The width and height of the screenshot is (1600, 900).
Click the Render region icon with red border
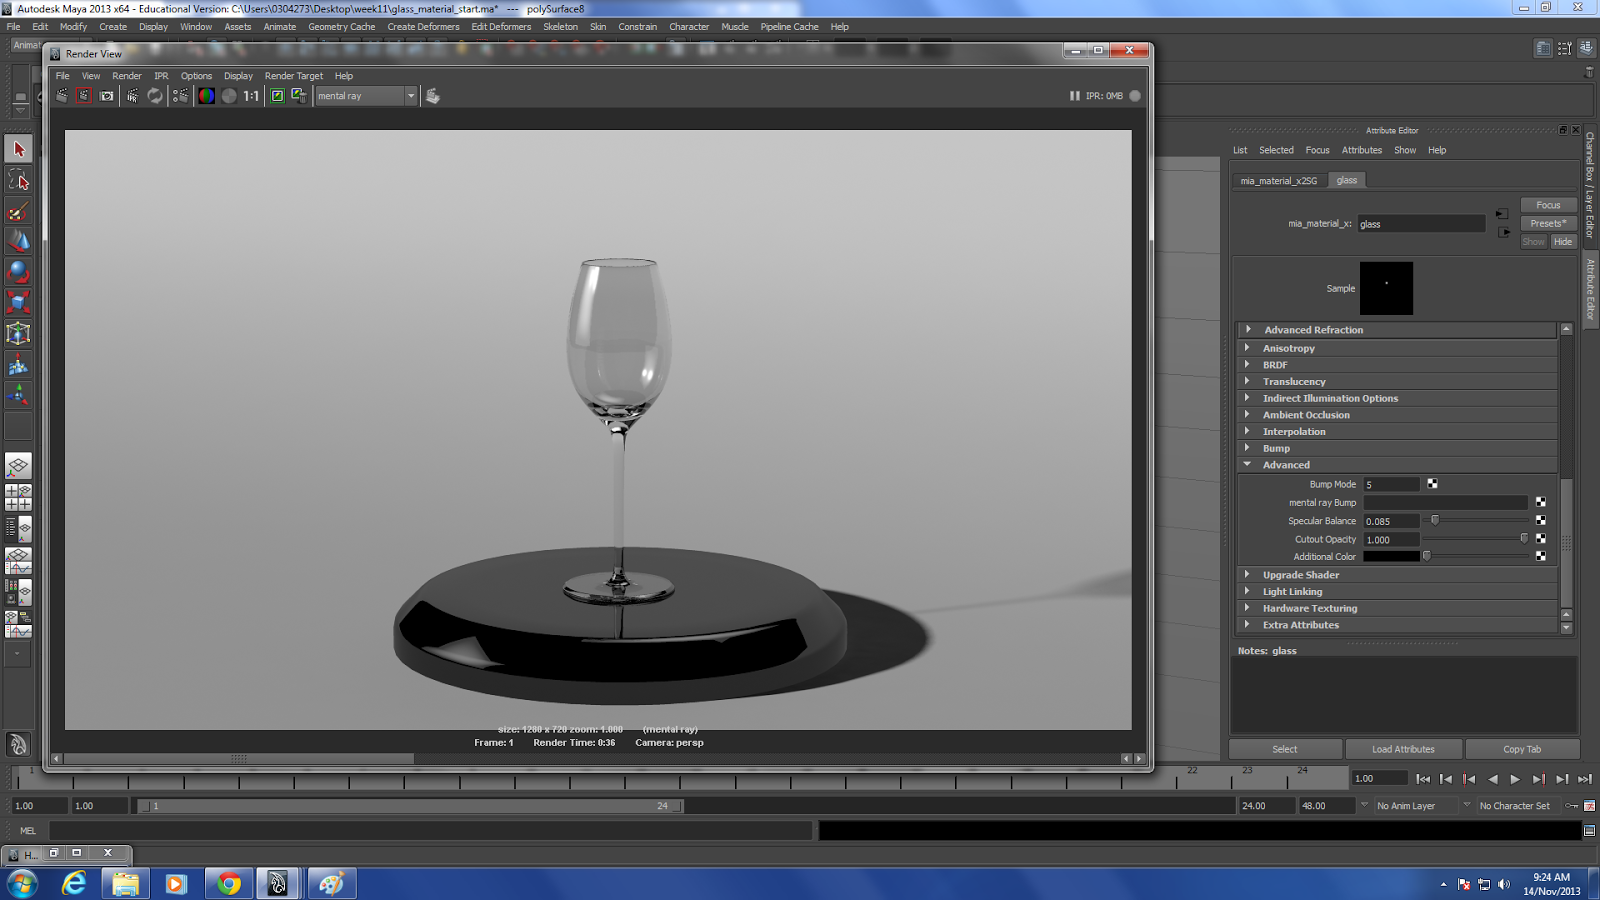coord(84,96)
